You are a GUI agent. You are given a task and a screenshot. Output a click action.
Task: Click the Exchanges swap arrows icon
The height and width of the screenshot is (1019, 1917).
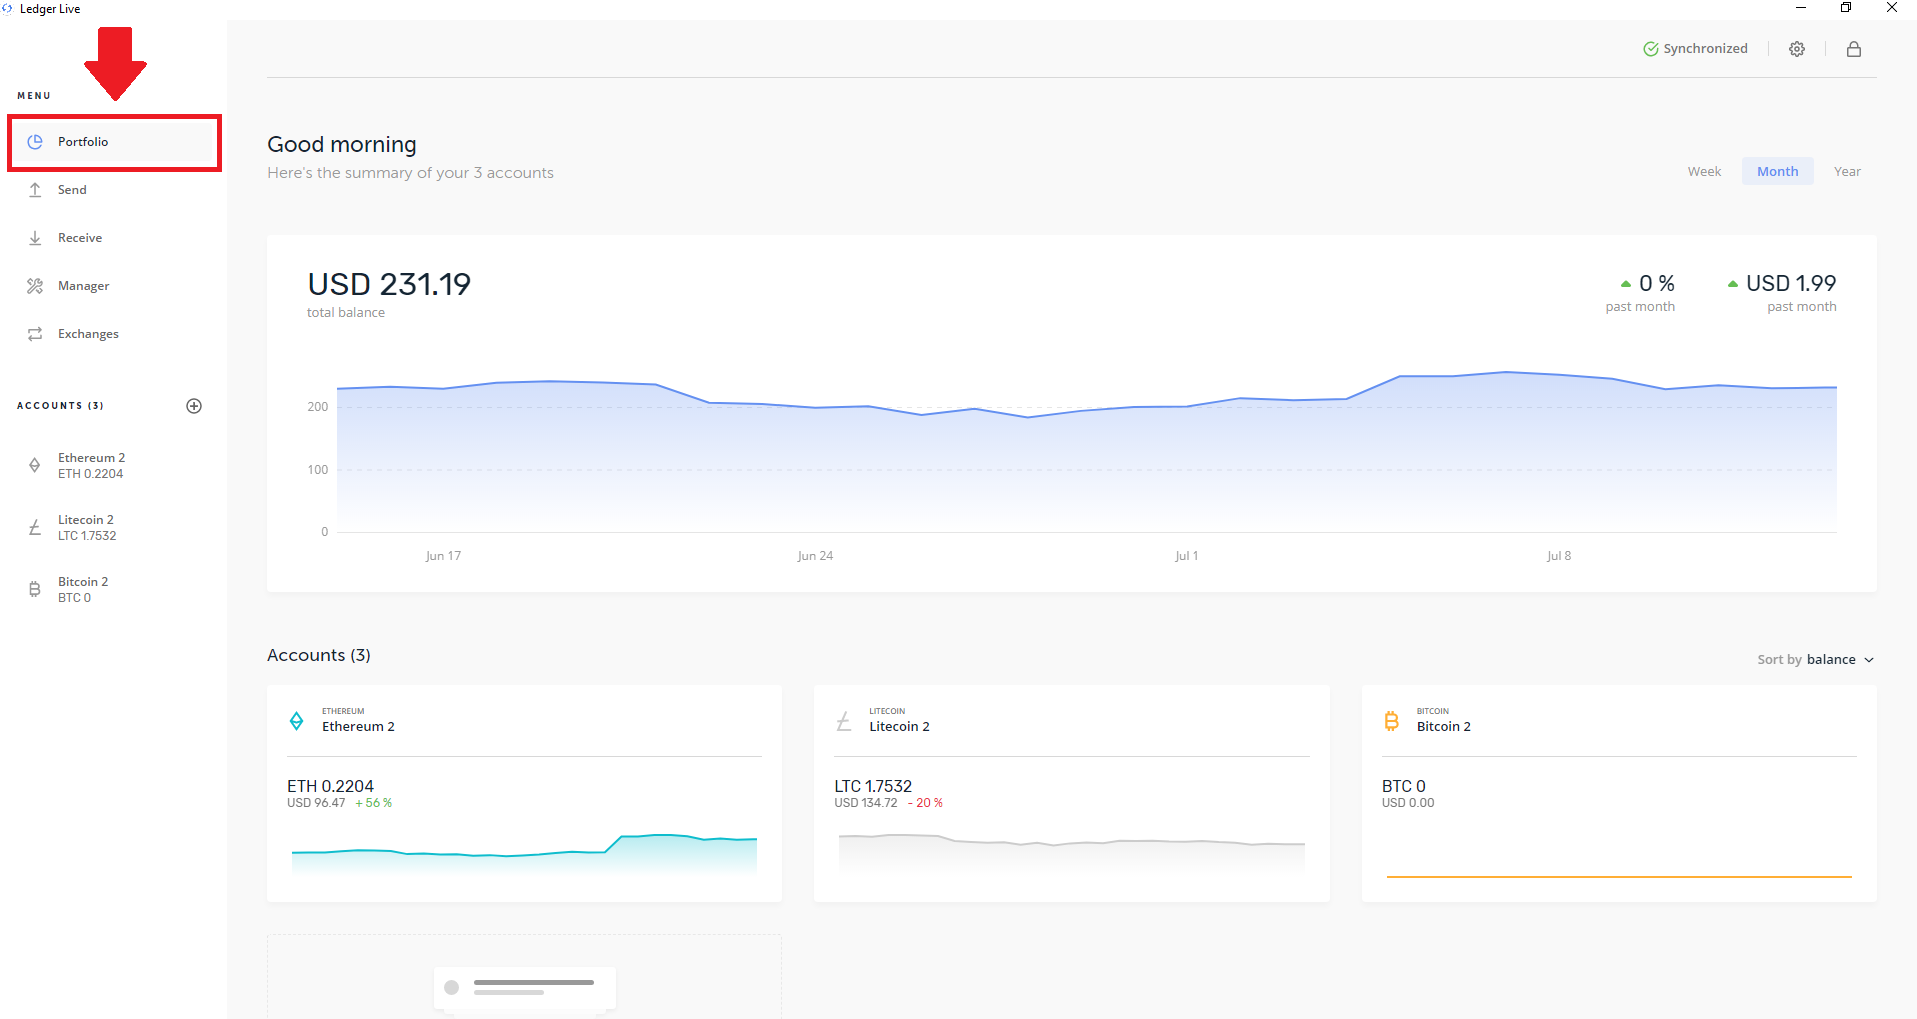pyautogui.click(x=35, y=334)
